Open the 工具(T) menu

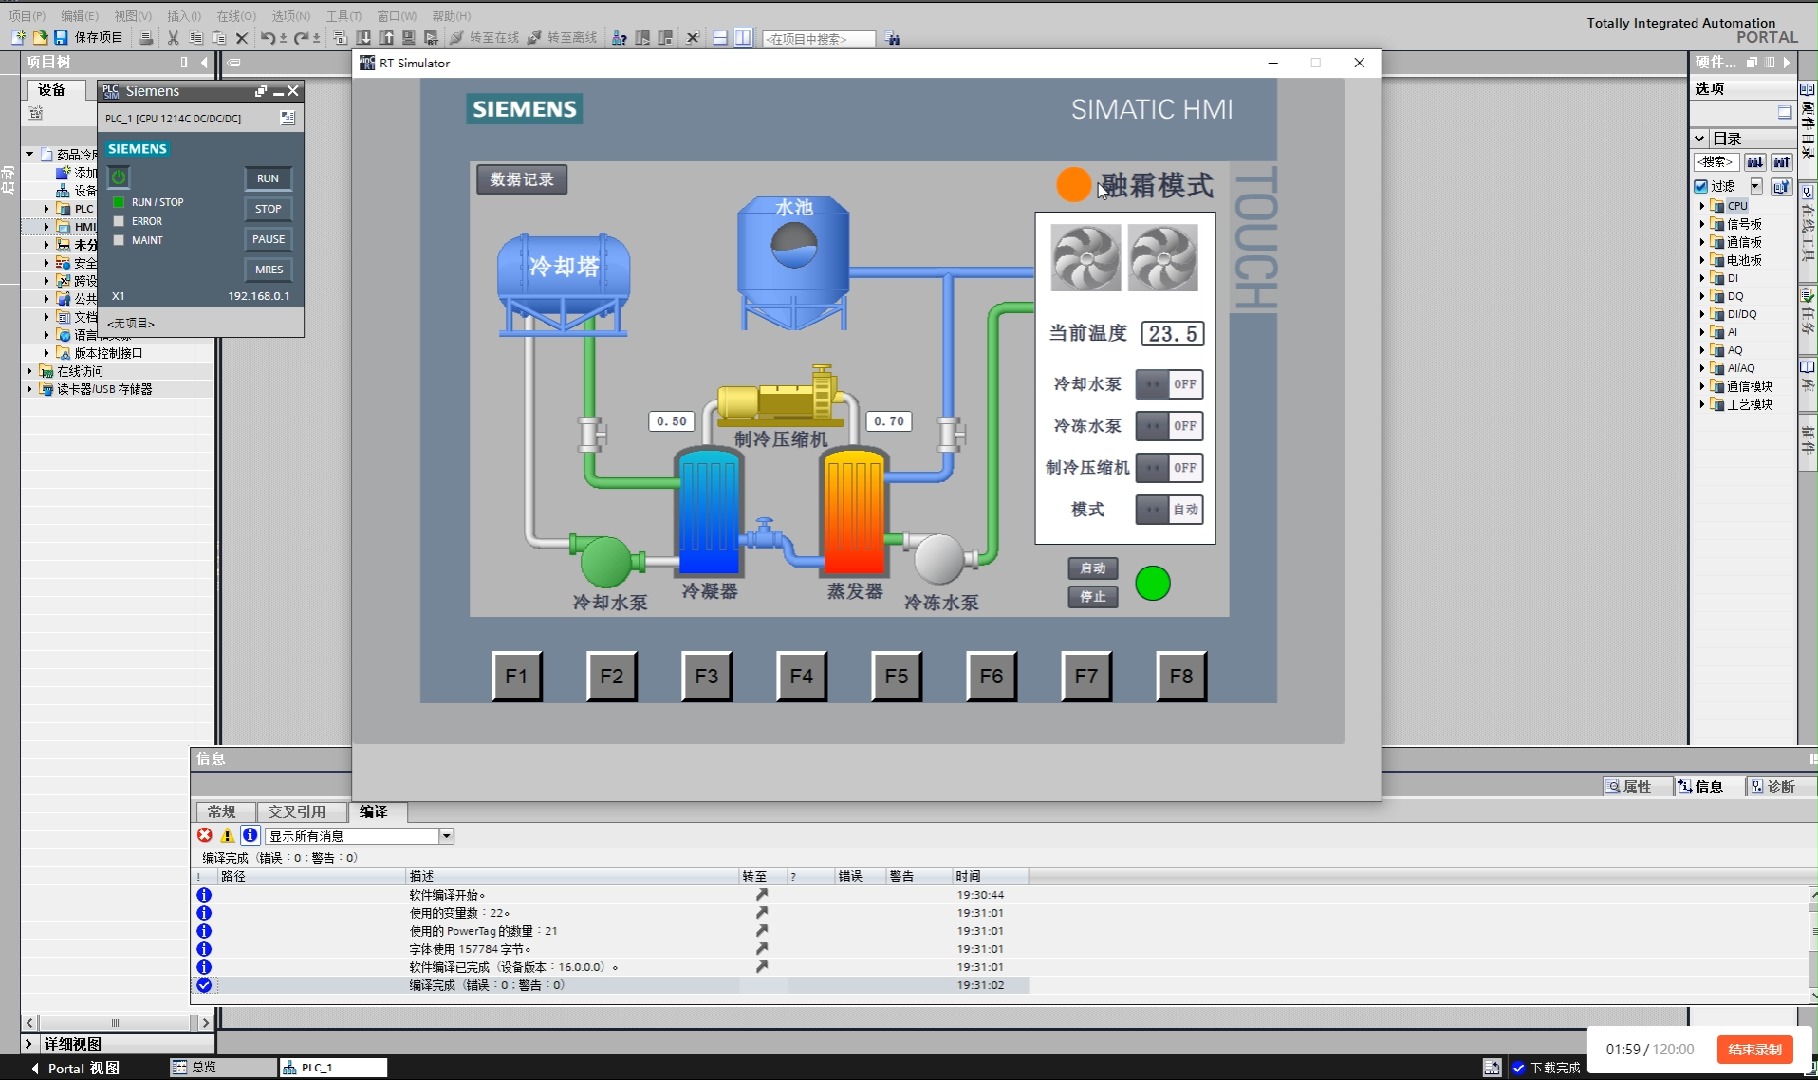(x=343, y=16)
